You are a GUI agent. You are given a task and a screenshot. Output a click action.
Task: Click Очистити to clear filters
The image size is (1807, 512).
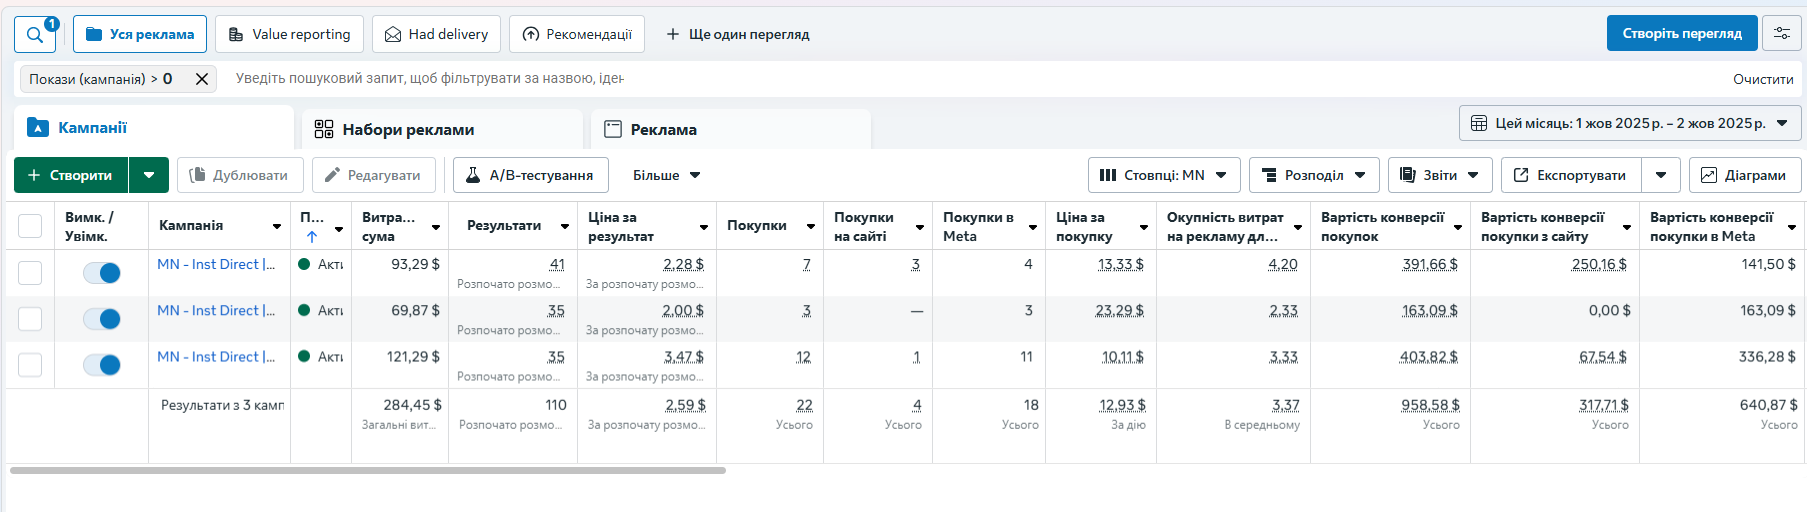pos(1763,79)
